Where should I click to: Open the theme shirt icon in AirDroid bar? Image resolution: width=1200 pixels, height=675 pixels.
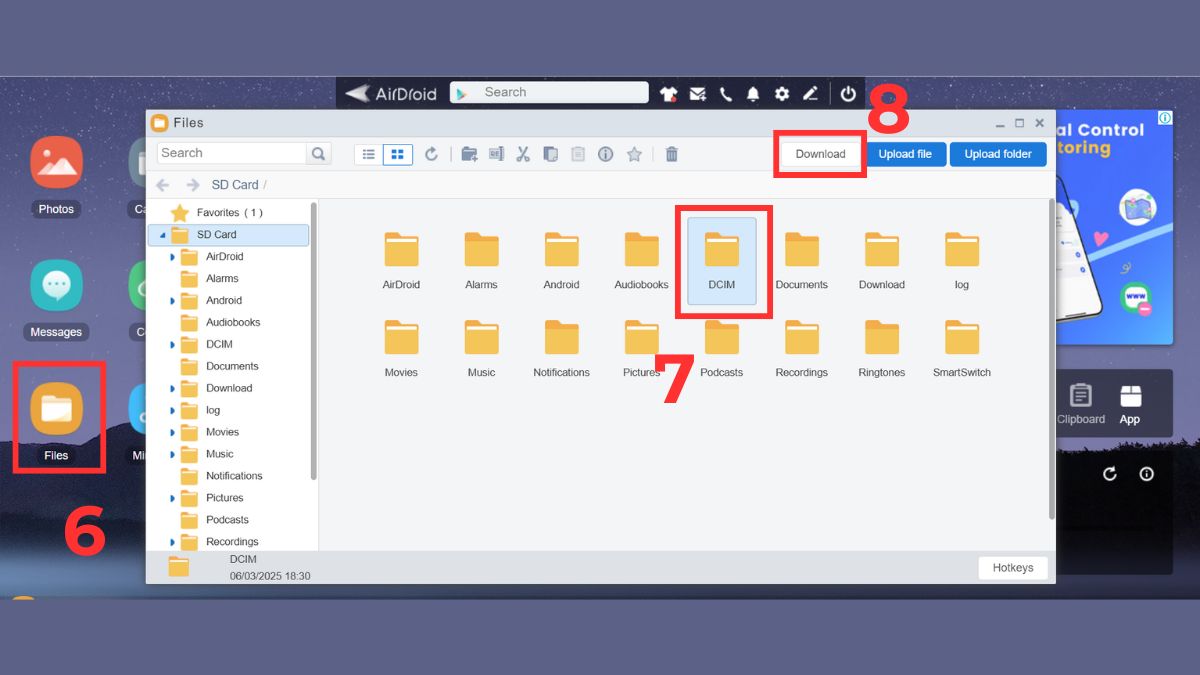pyautogui.click(x=669, y=94)
